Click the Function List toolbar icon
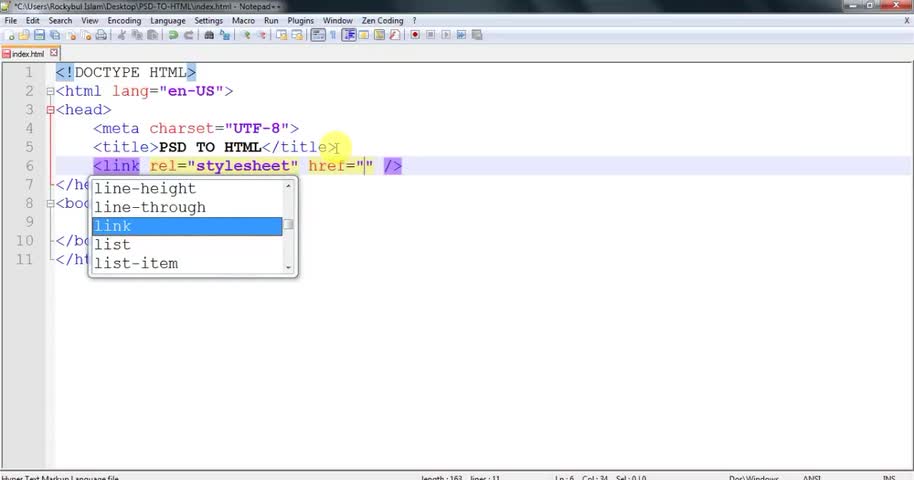Image resolution: width=914 pixels, height=480 pixels. (x=395, y=35)
